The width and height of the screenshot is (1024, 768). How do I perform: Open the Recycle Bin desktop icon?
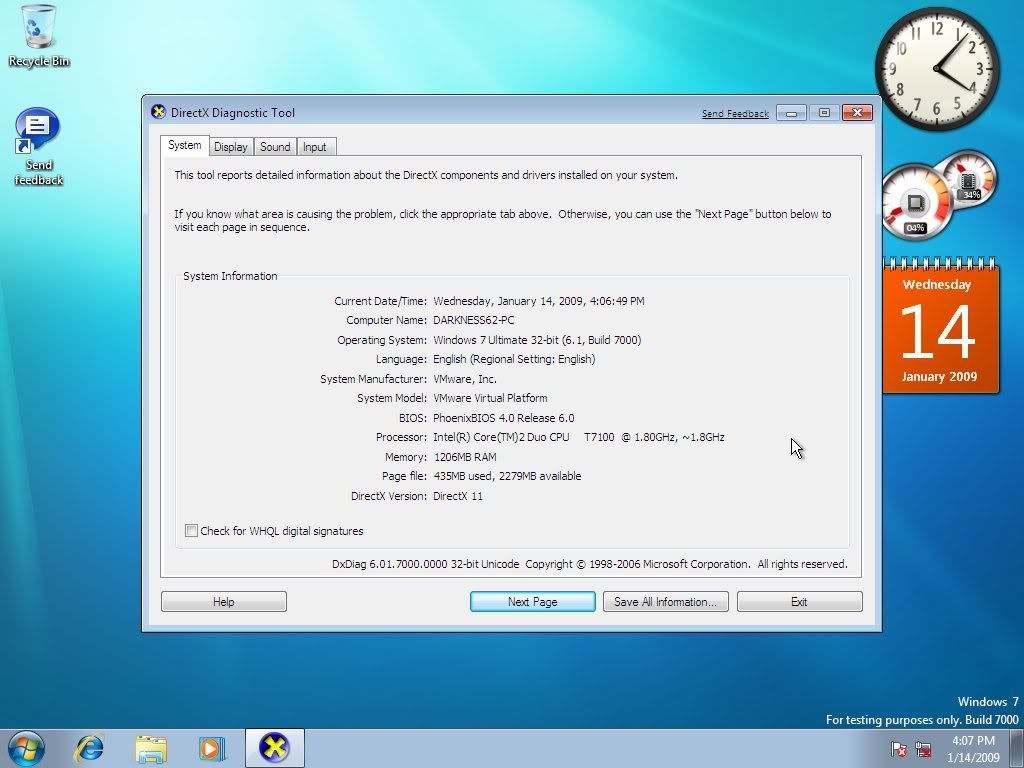click(39, 36)
